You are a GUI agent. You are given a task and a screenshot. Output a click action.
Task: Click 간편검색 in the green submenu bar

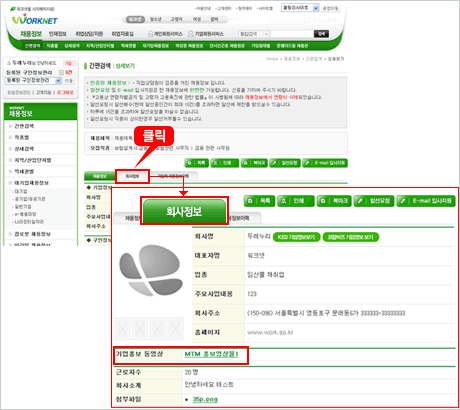pyautogui.click(x=33, y=46)
